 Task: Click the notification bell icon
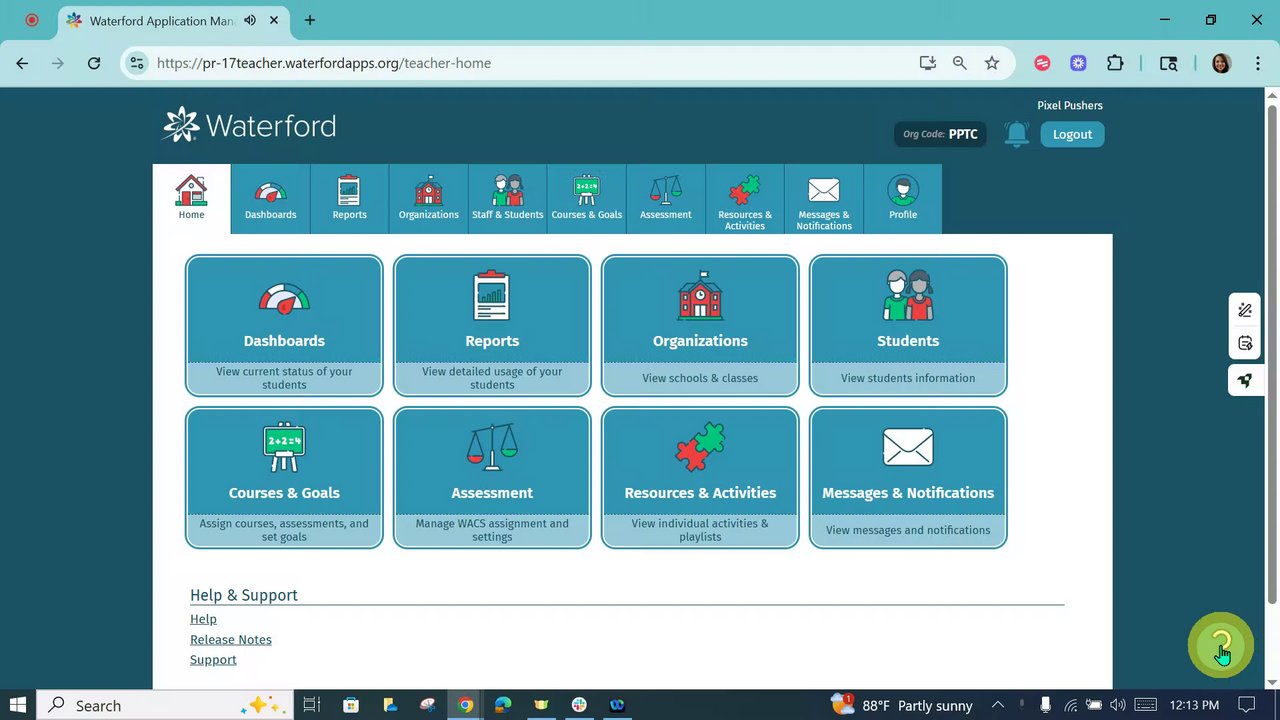pyautogui.click(x=1016, y=134)
